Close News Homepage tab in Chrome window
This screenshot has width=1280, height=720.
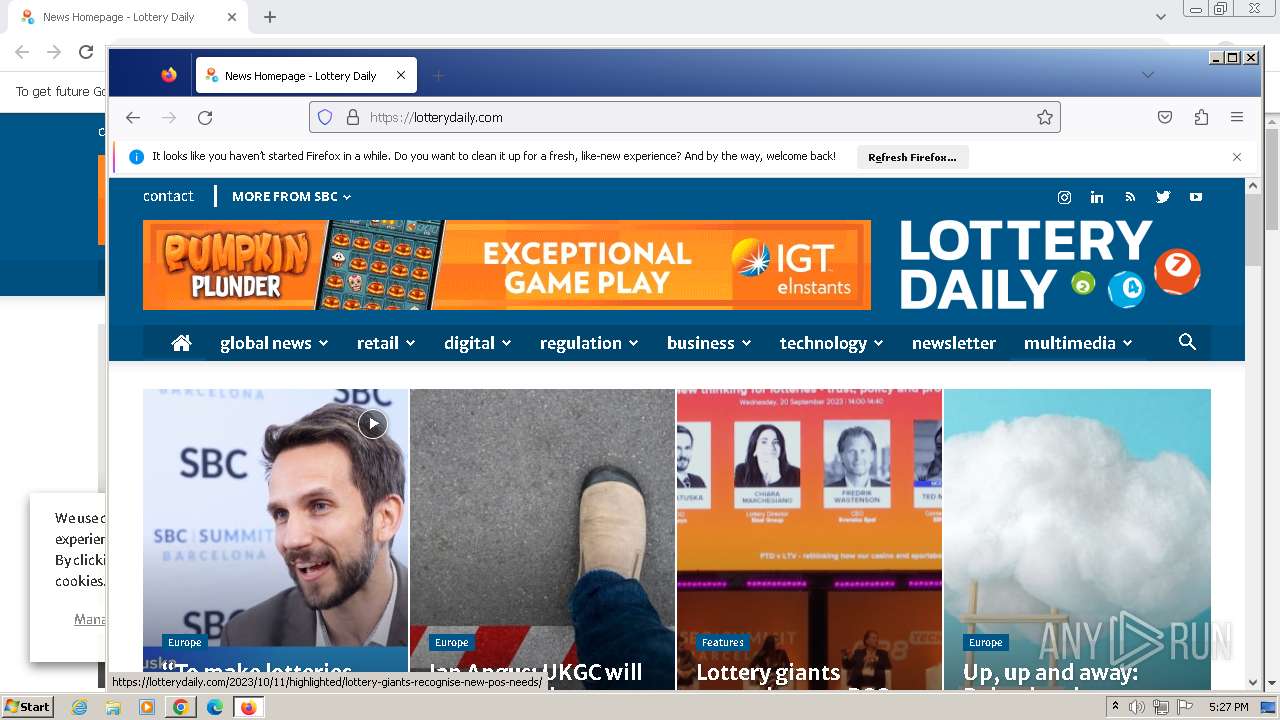232,17
